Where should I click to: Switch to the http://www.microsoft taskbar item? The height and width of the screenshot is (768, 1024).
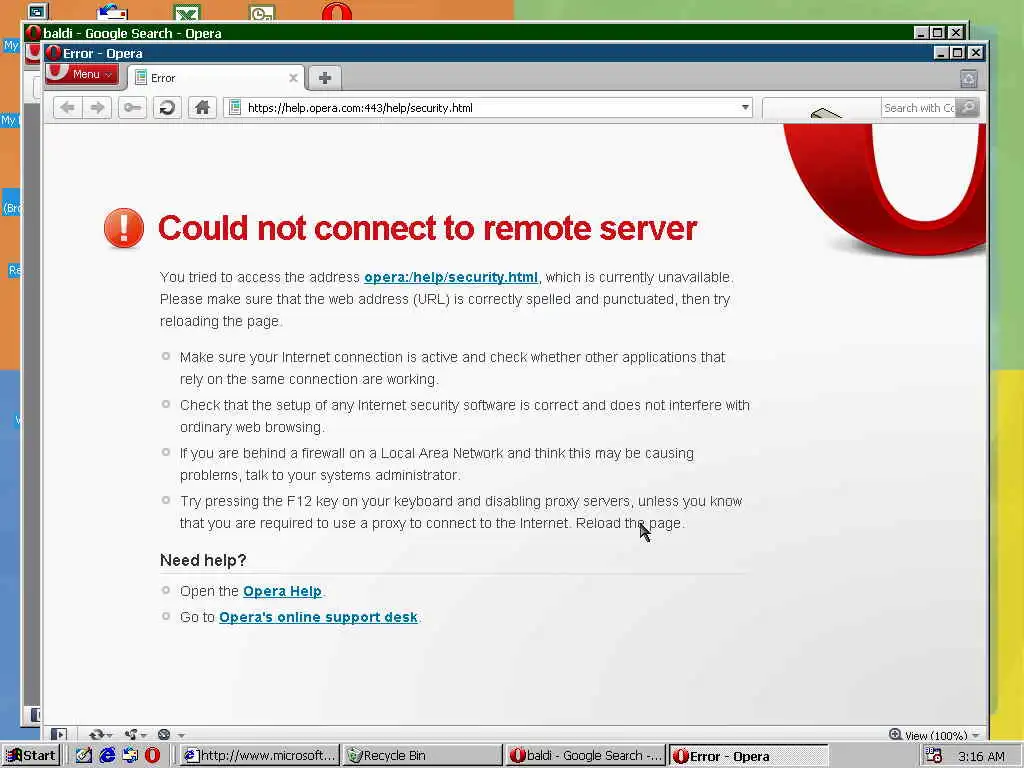[x=260, y=756]
